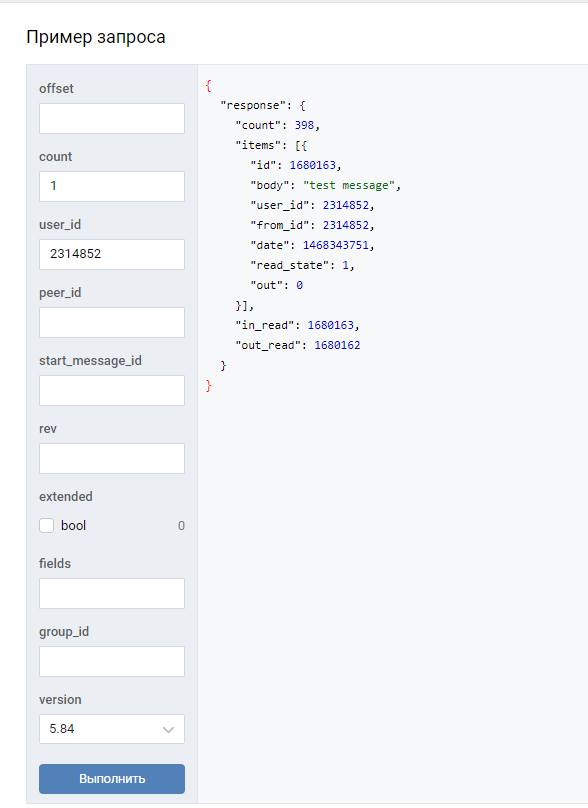Click the bool label next to checkbox

73,526
